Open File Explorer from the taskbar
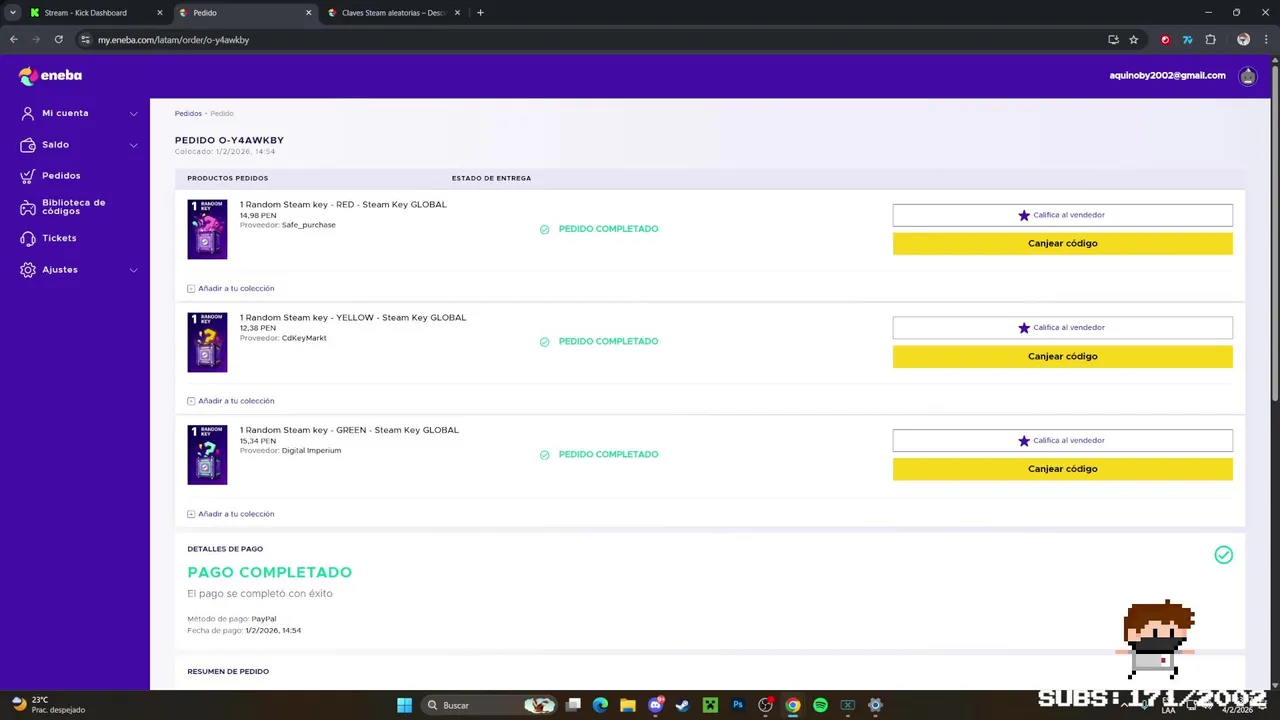This screenshot has height=720, width=1280. 628,705
